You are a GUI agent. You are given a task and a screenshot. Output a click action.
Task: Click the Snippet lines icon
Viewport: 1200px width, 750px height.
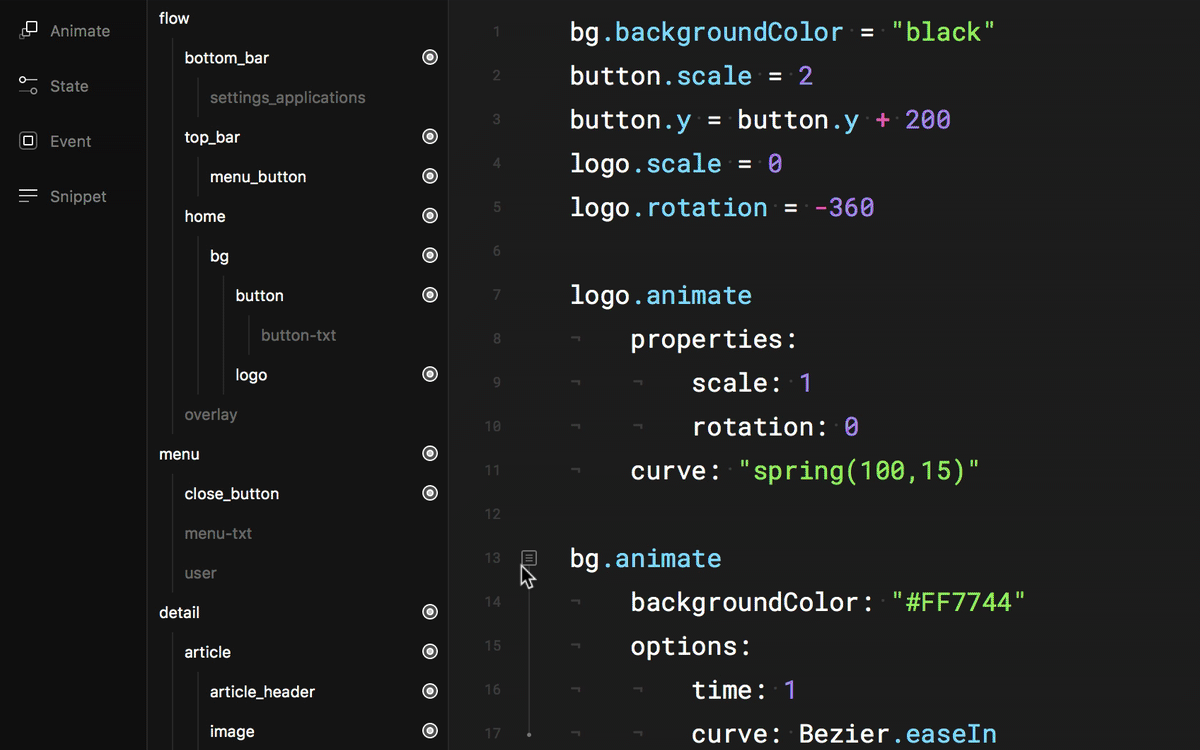click(x=28, y=196)
